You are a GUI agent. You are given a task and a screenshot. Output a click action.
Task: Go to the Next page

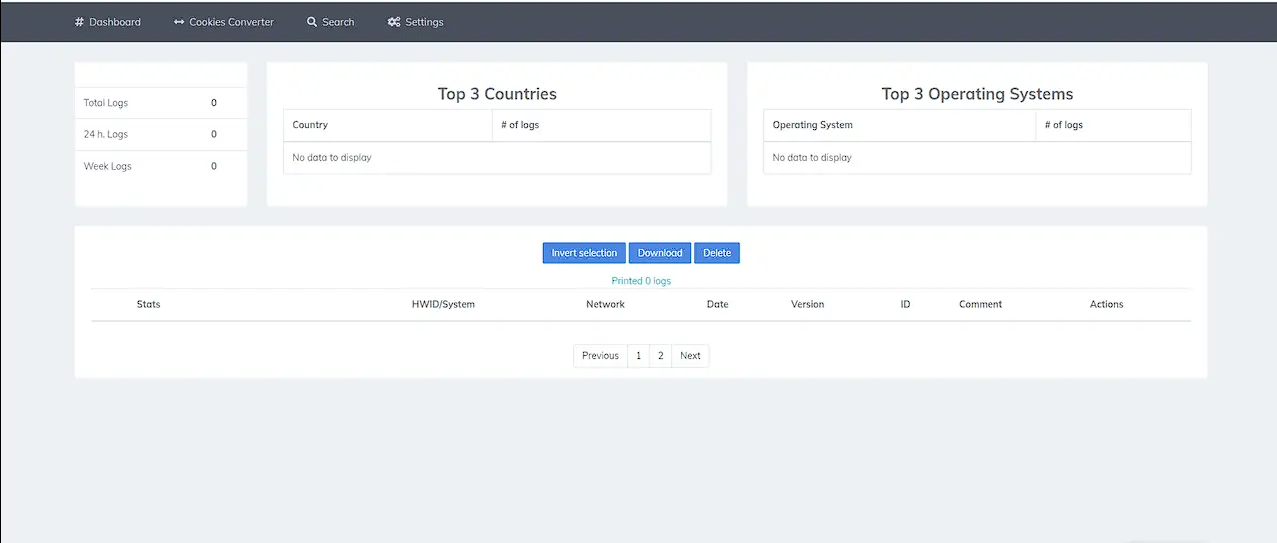690,356
